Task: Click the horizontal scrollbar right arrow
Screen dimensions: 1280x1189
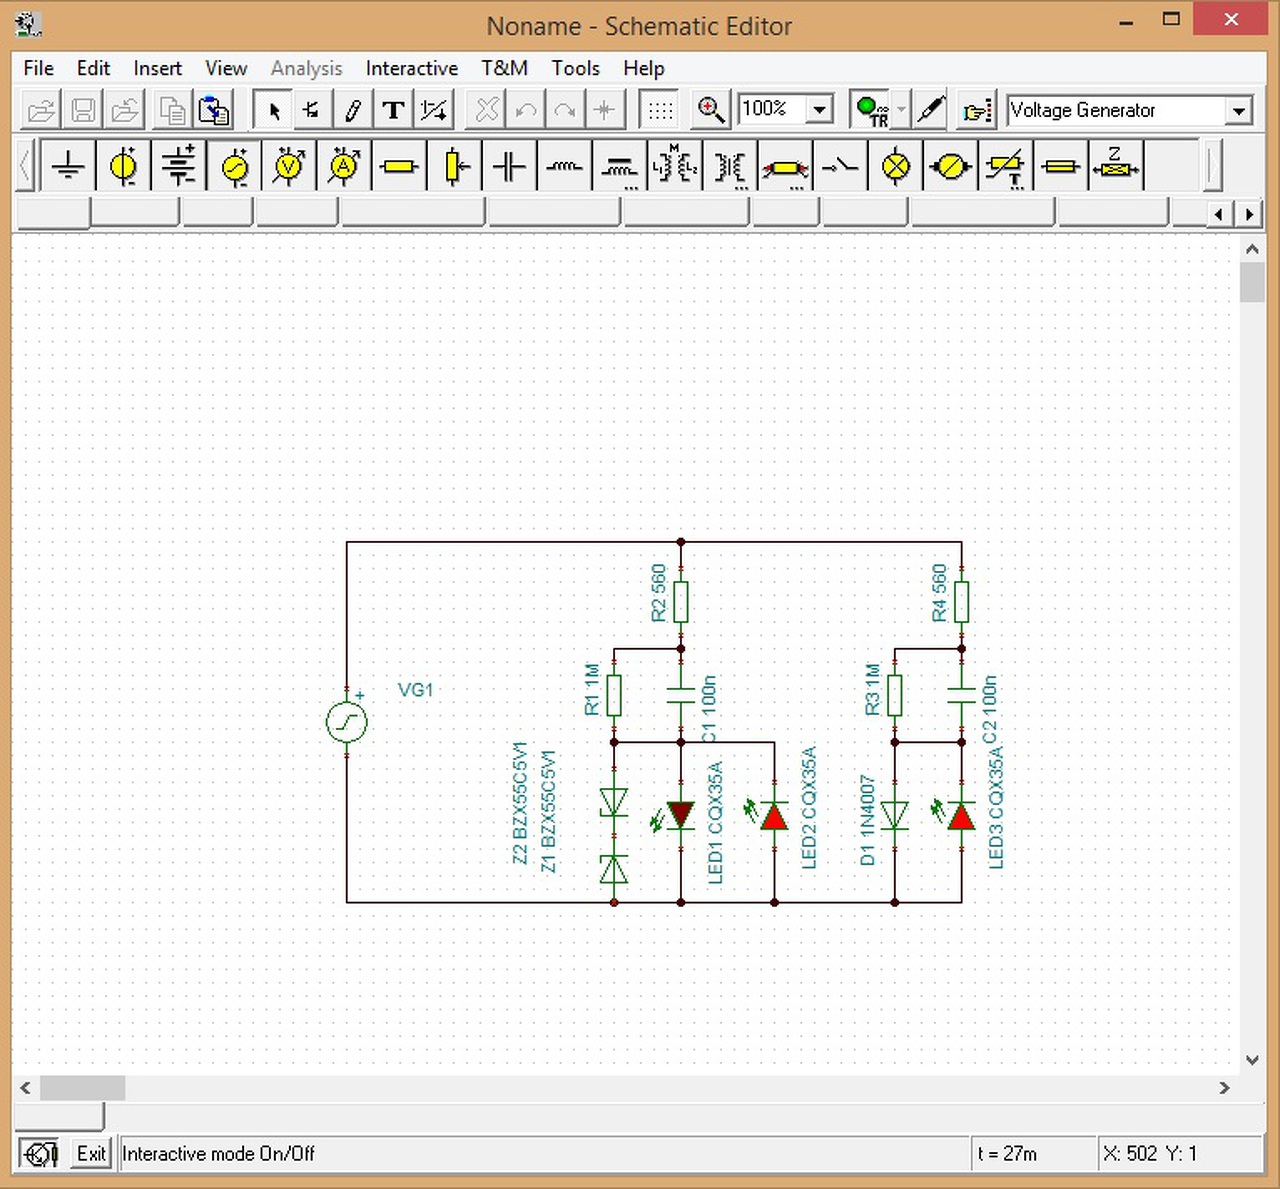Action: (1224, 1088)
